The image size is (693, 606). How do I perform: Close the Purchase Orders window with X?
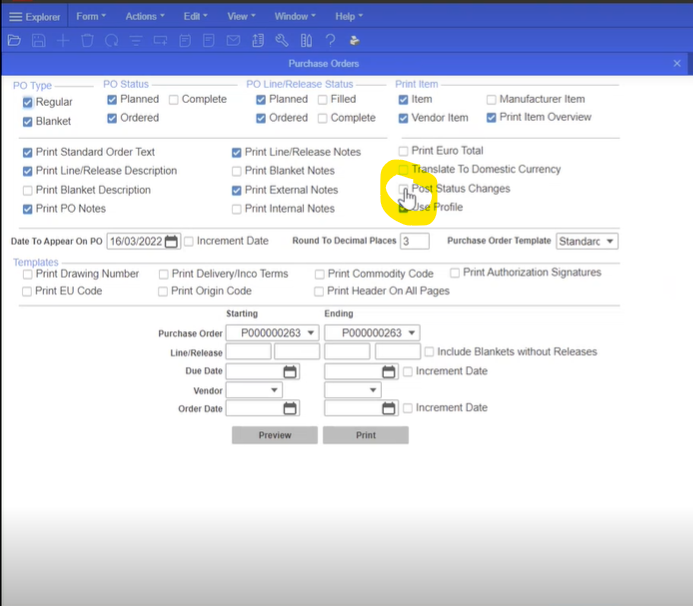click(677, 63)
